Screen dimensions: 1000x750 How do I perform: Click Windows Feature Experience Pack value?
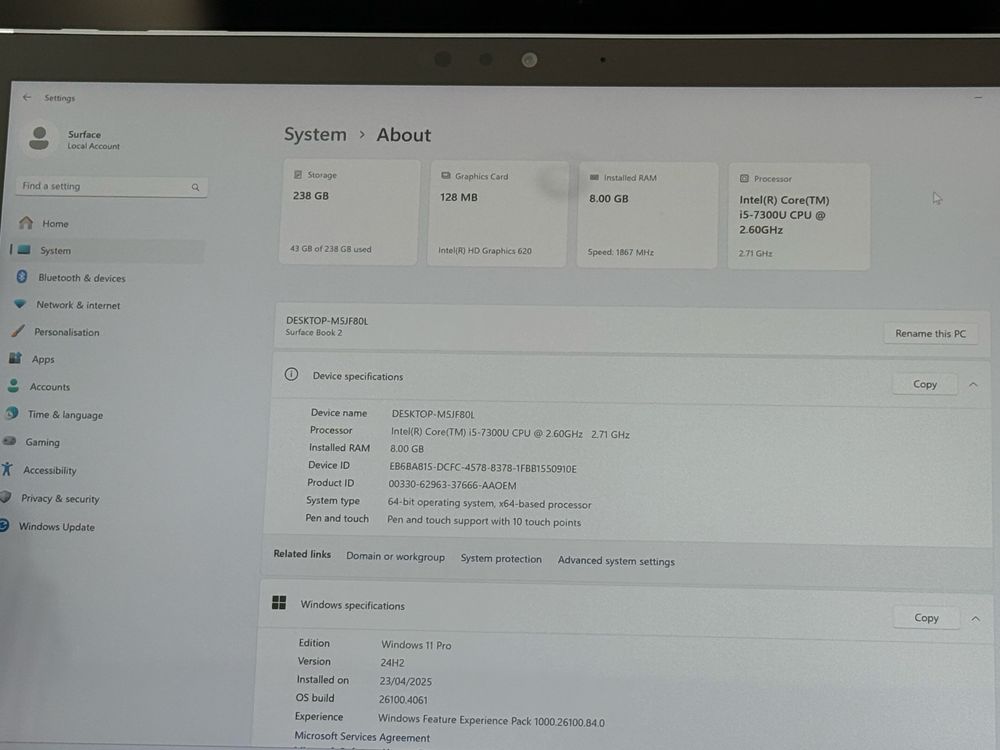tap(491, 721)
